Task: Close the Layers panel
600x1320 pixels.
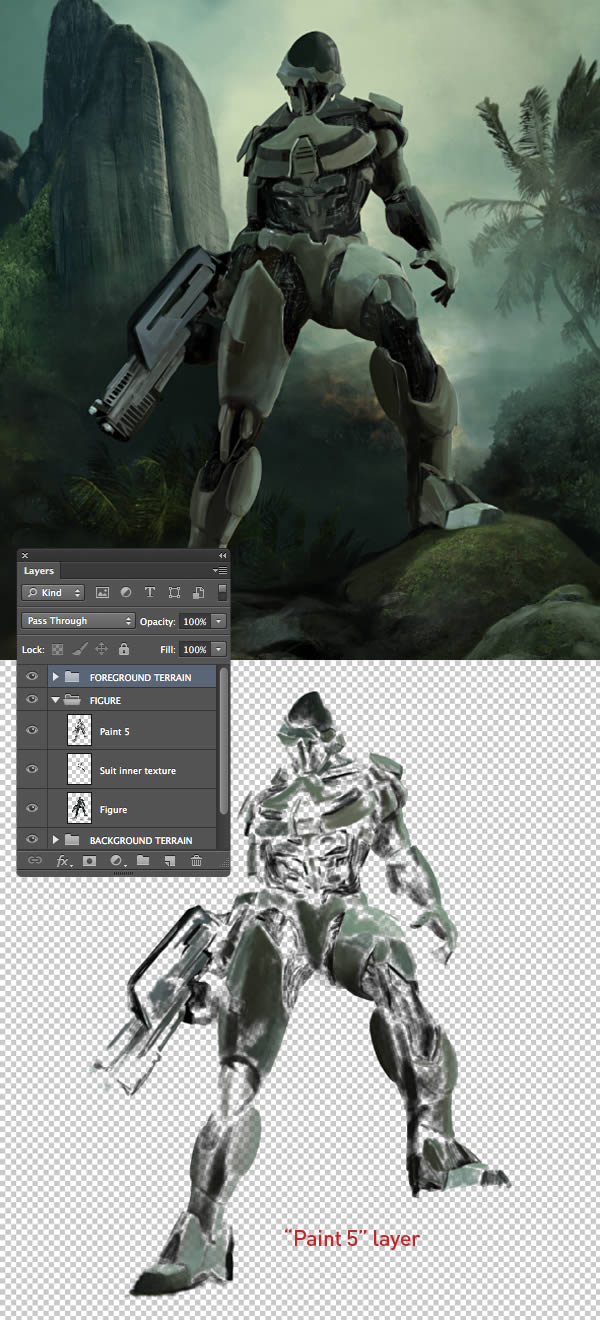Action: click(25, 555)
